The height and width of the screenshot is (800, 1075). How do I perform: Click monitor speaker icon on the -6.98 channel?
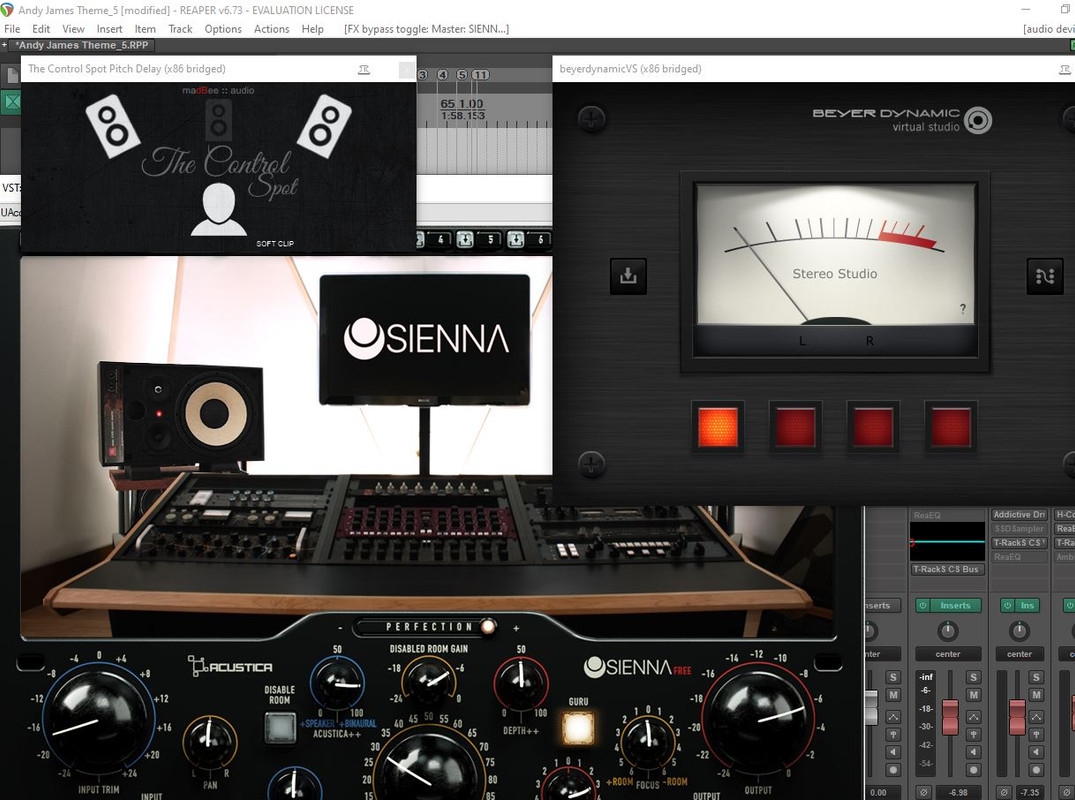974,752
